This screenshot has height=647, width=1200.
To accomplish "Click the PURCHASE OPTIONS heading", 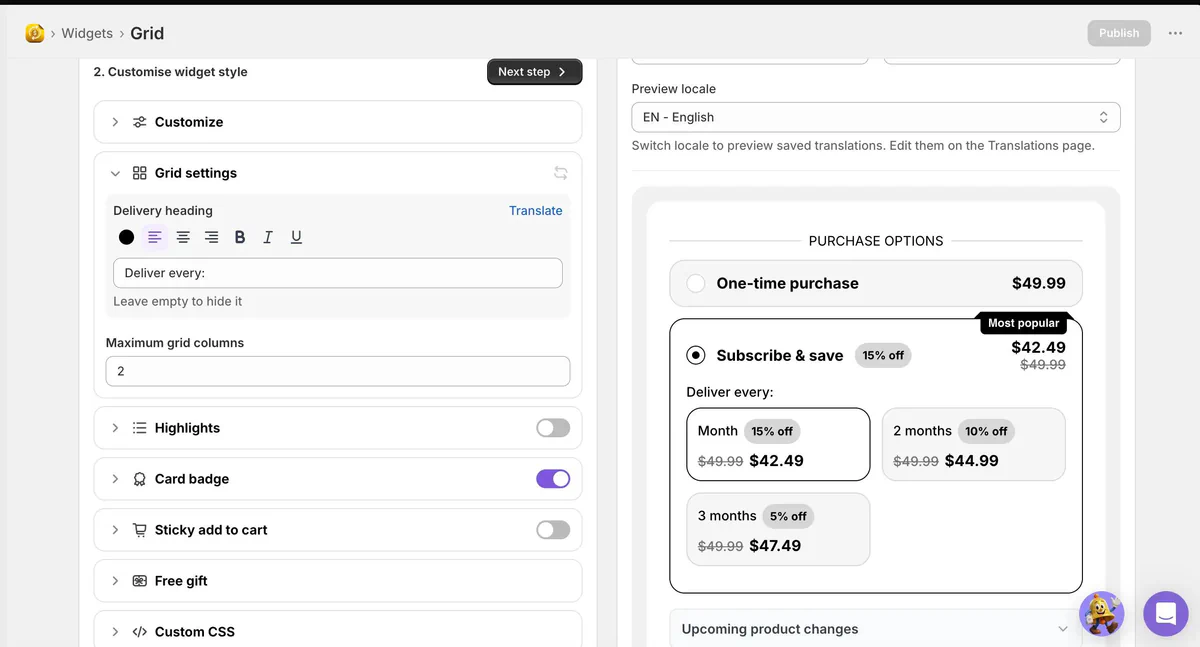I will click(876, 241).
